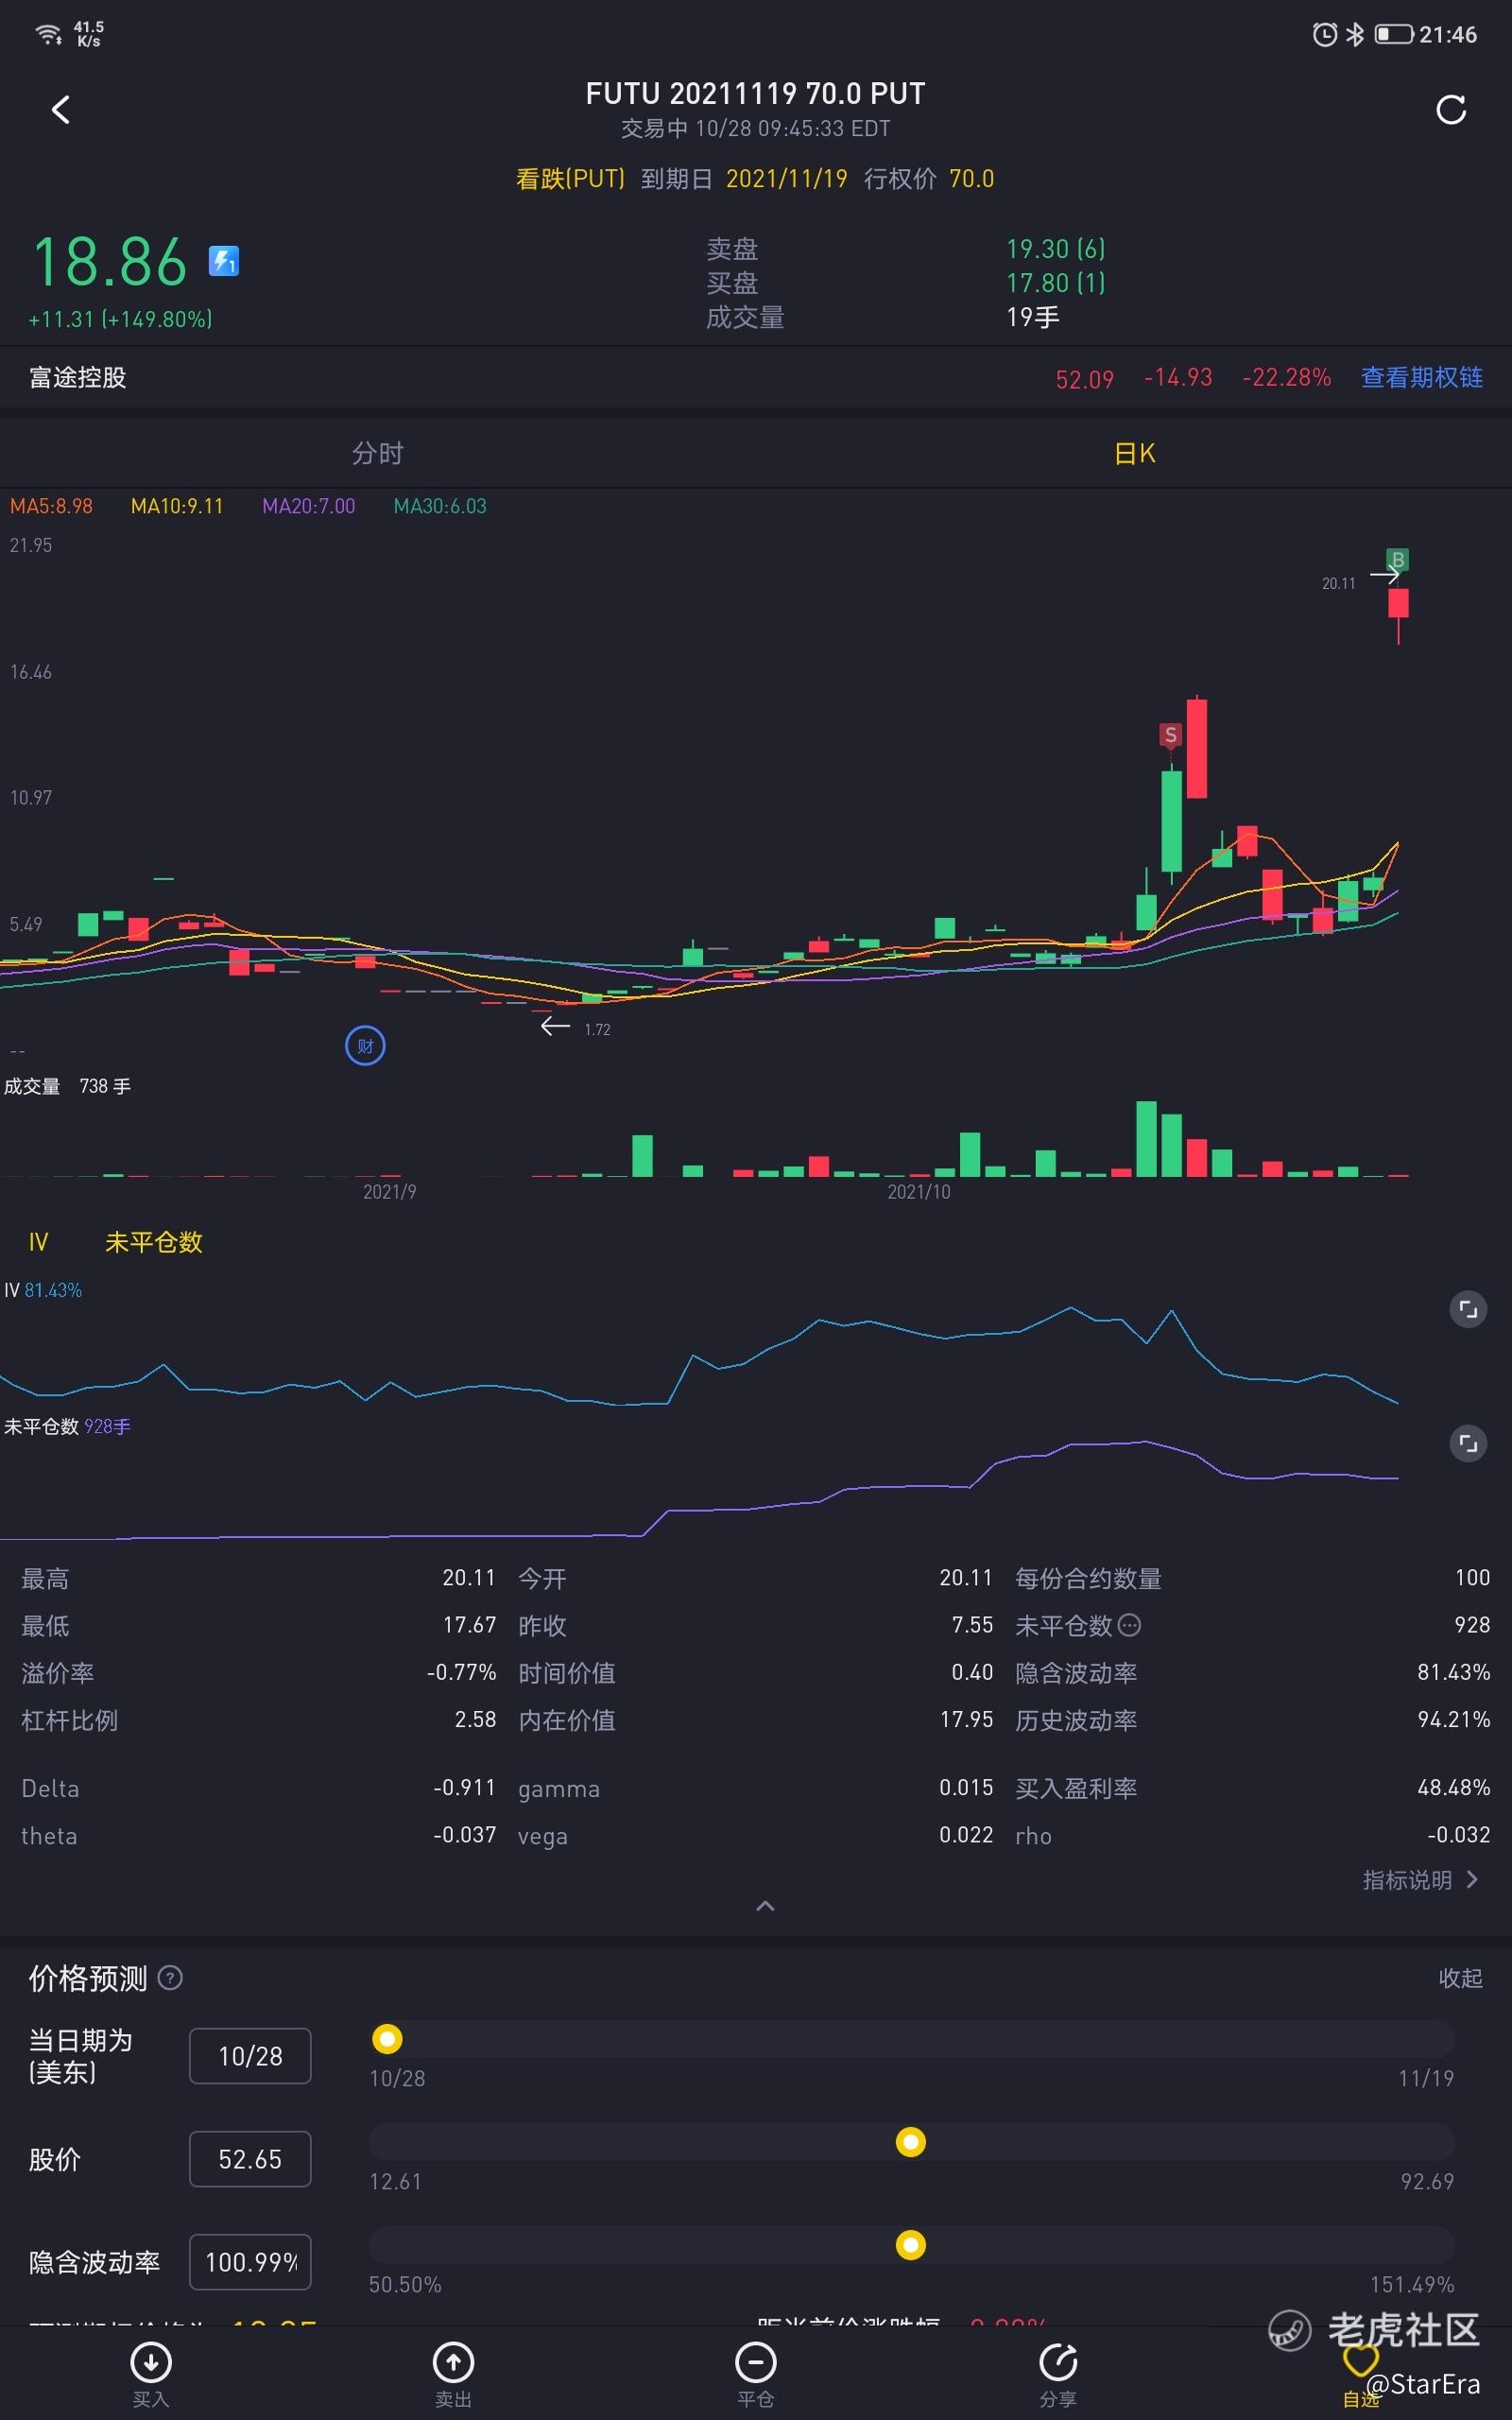
Task: Tap the 52.65 stock price field
Action: pos(250,2159)
